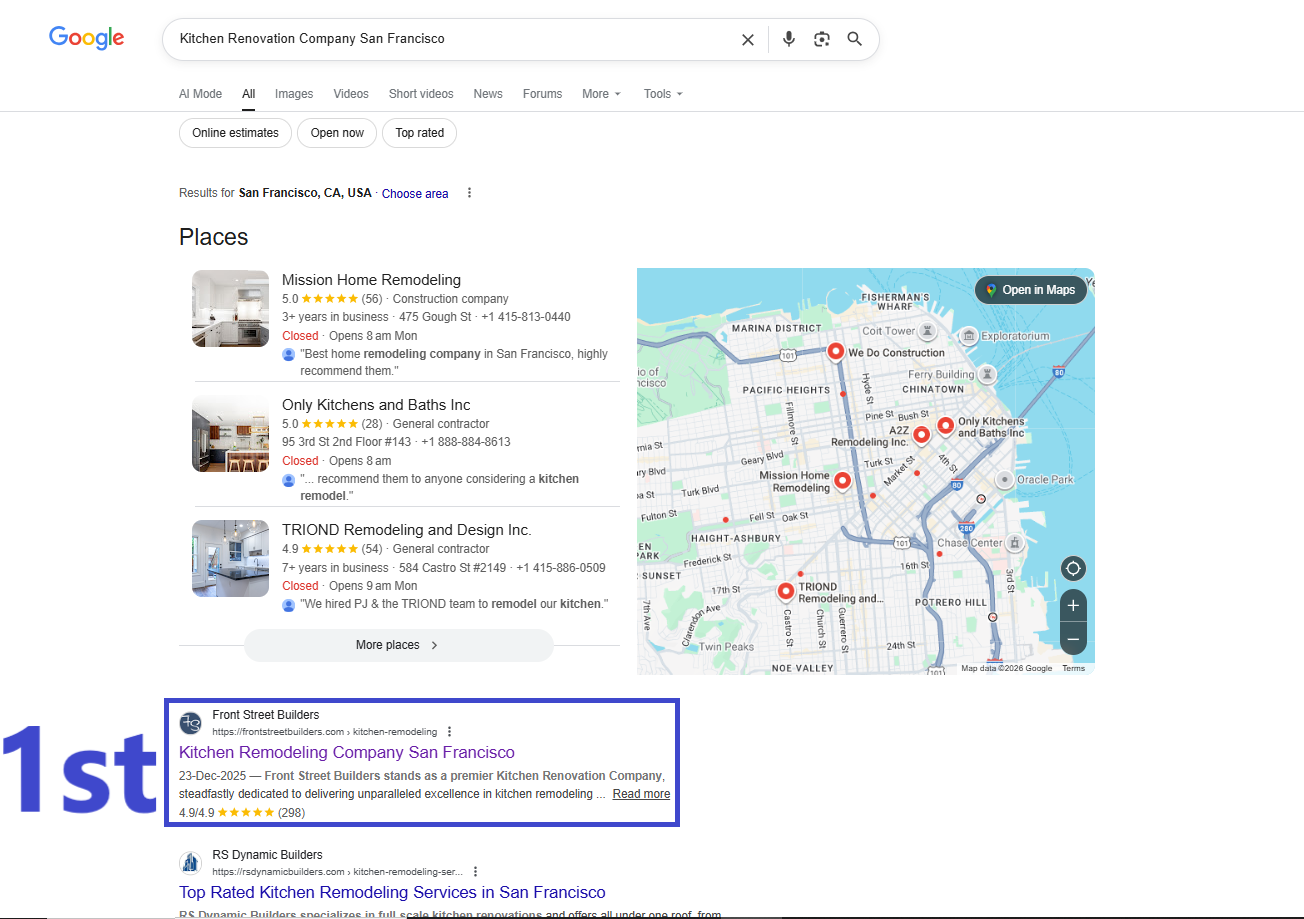
Task: Click the magnifier search icon
Action: click(855, 39)
